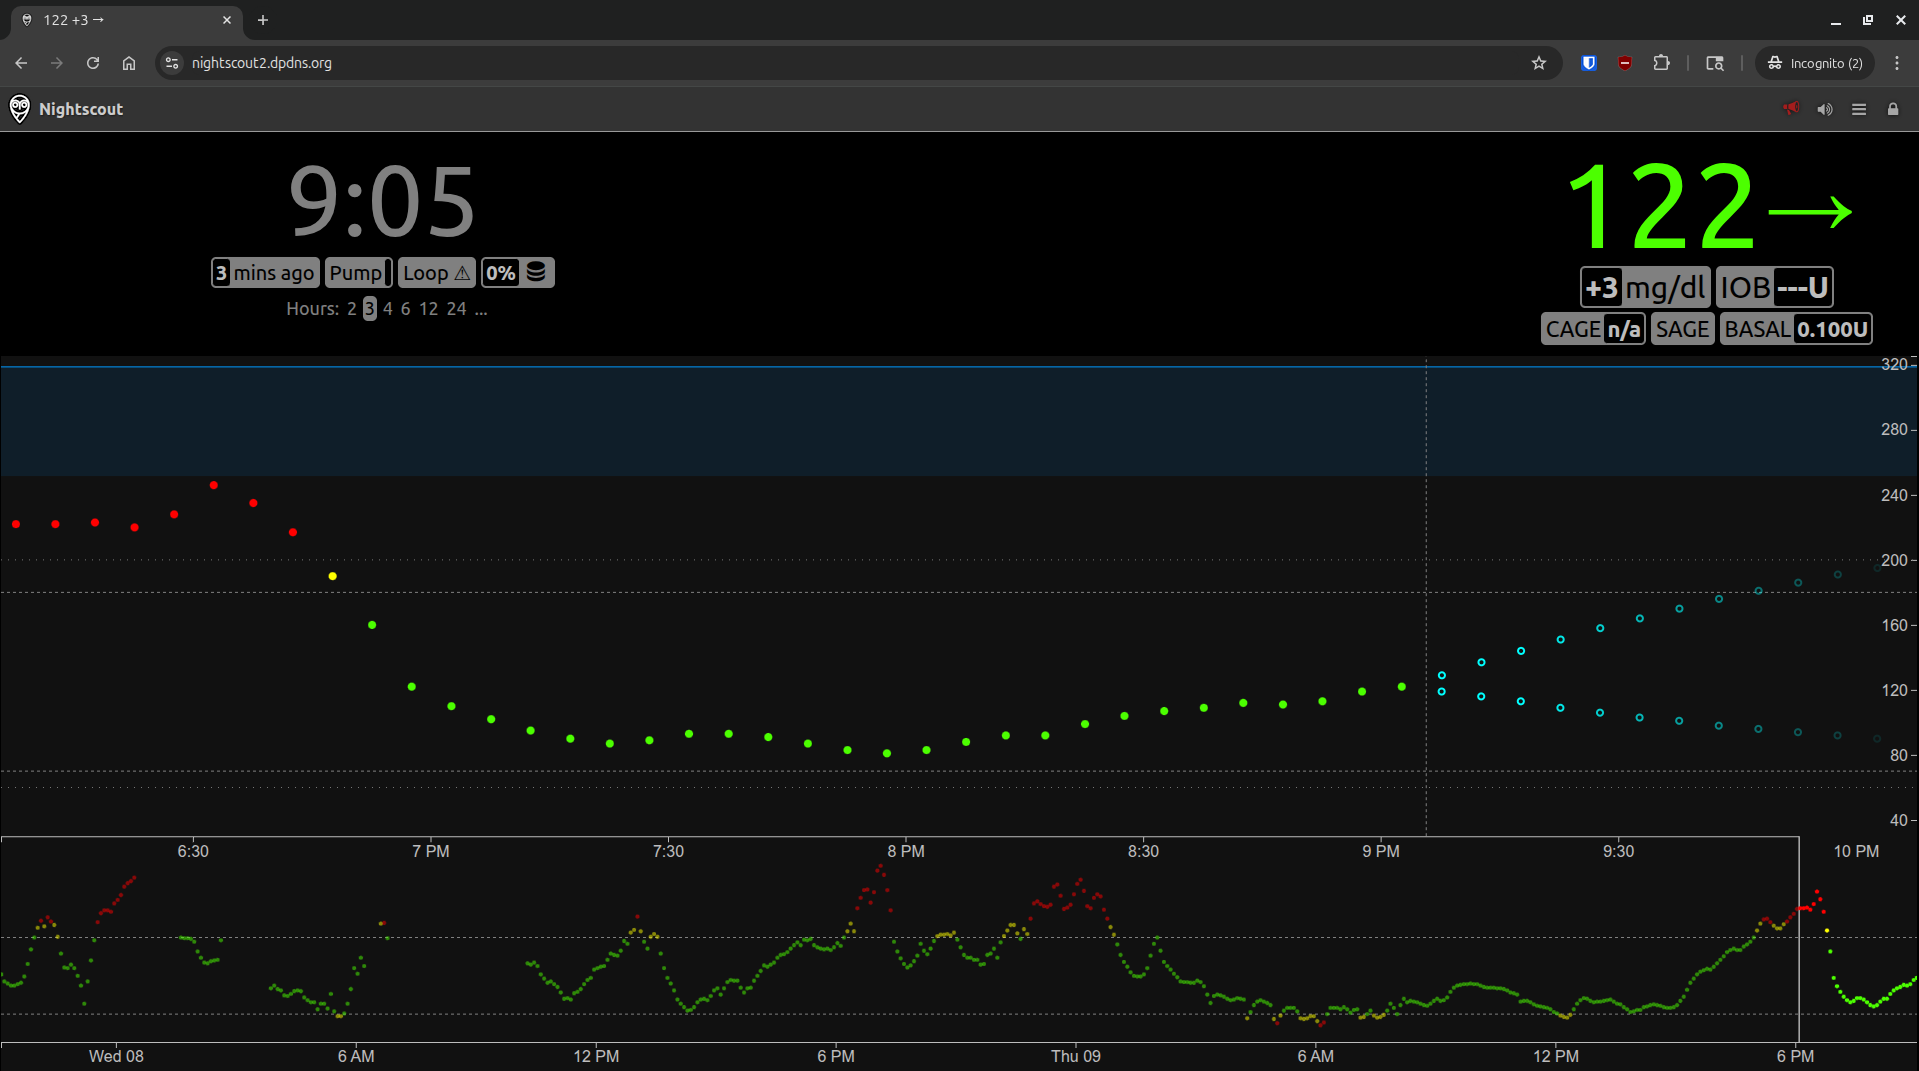The image size is (1919, 1071).
Task: Open the Nightscout hamburger settings menu
Action: (1859, 109)
